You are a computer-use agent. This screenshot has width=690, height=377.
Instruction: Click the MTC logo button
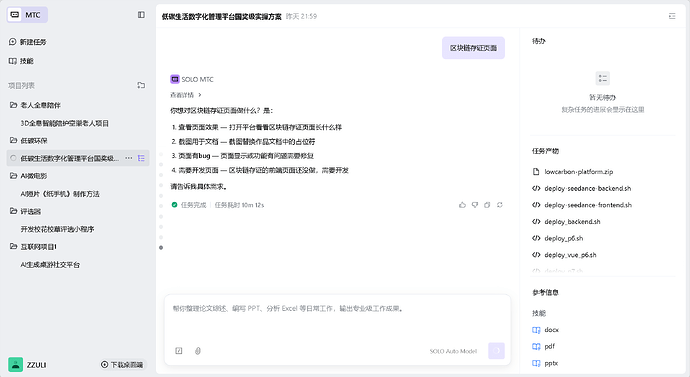27,15
